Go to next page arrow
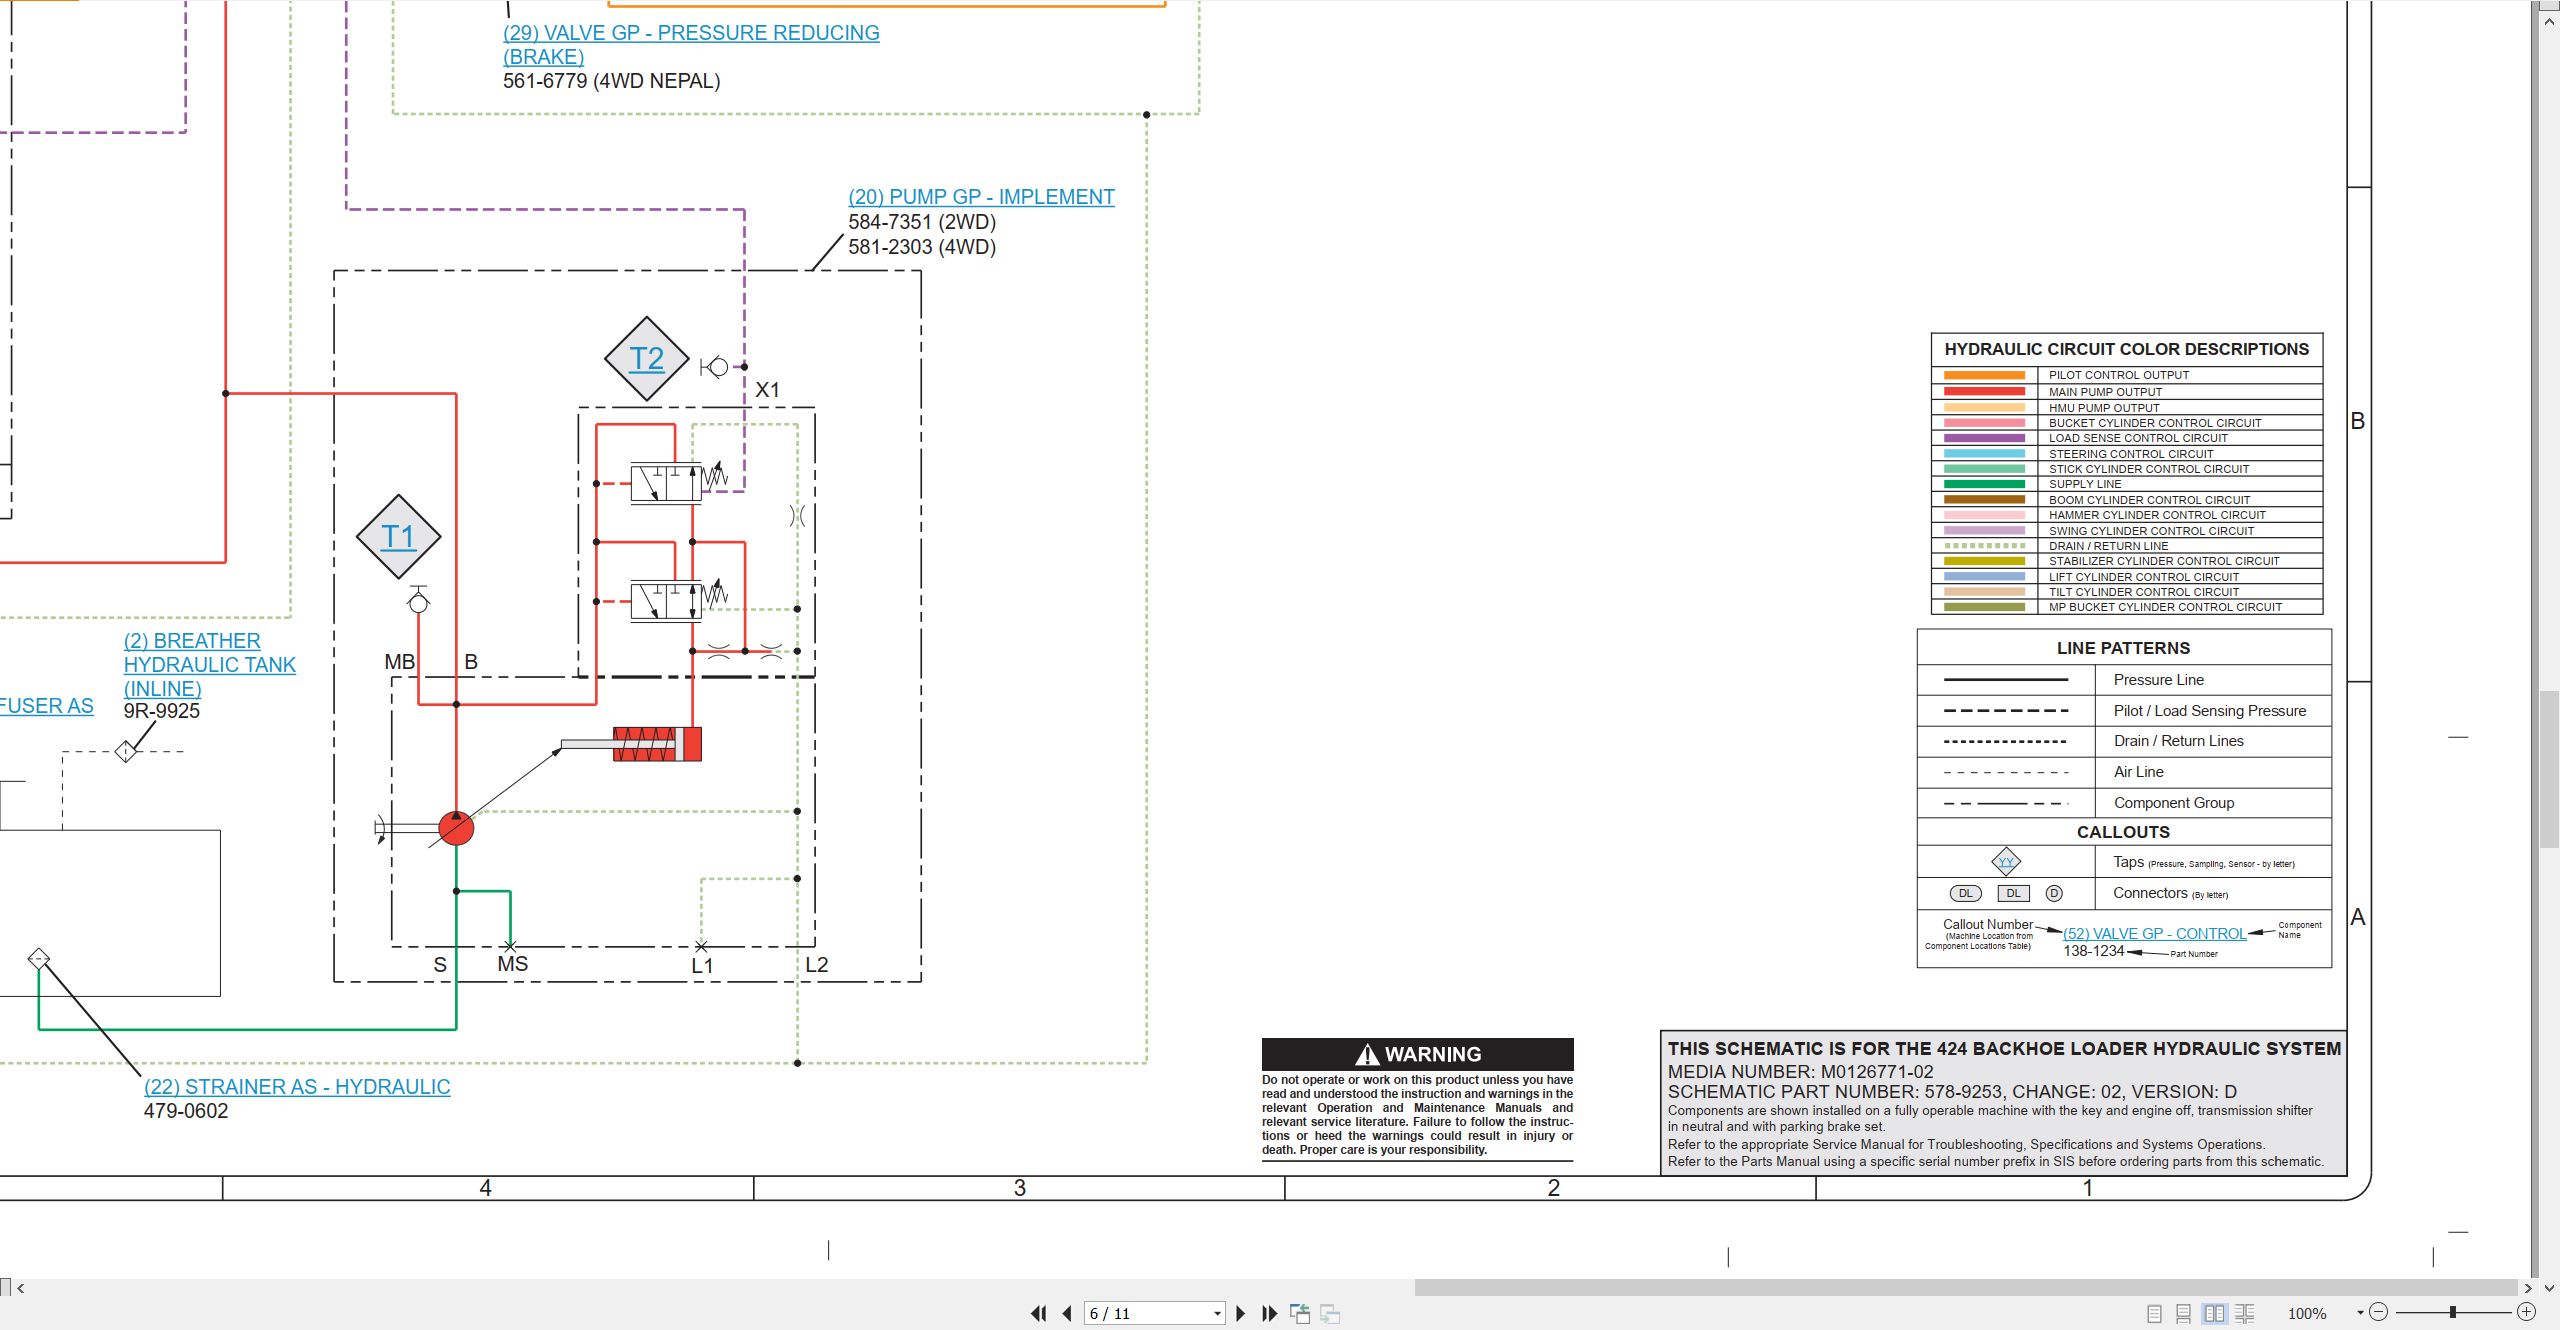The height and width of the screenshot is (1330, 2560). point(1241,1313)
